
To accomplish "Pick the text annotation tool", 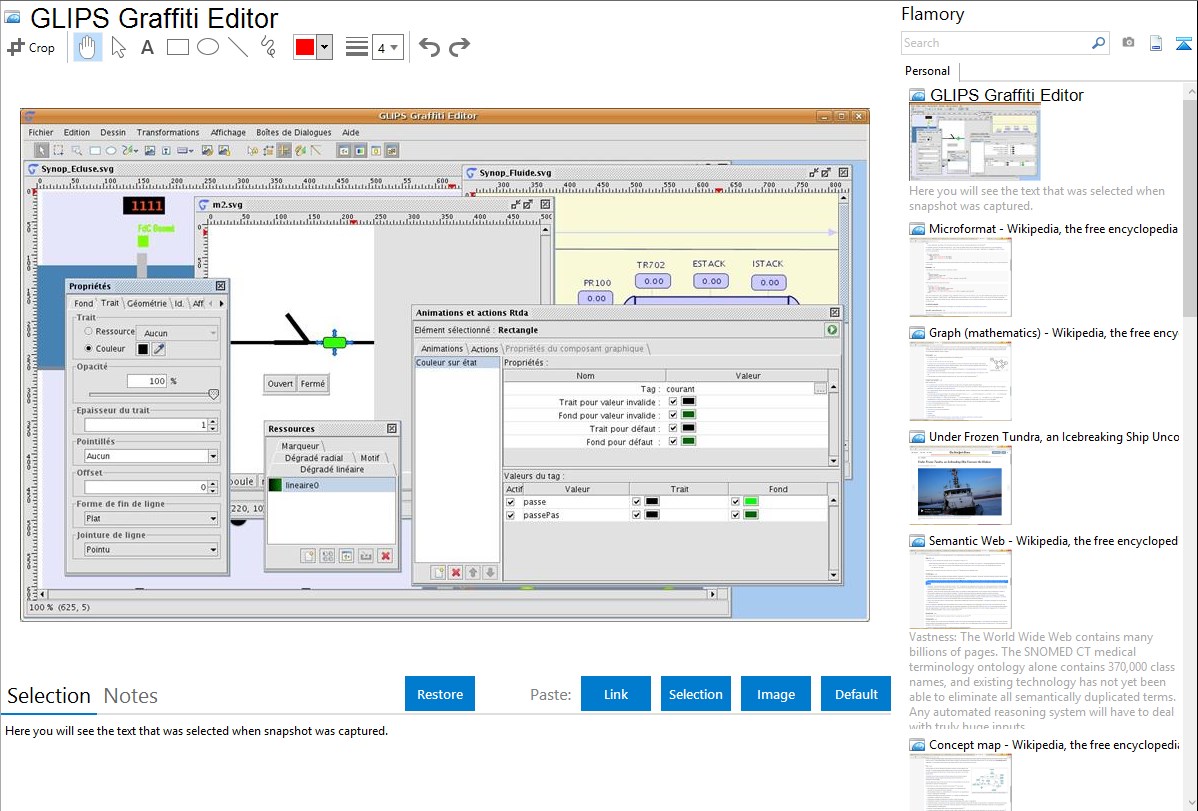I will (x=147, y=47).
